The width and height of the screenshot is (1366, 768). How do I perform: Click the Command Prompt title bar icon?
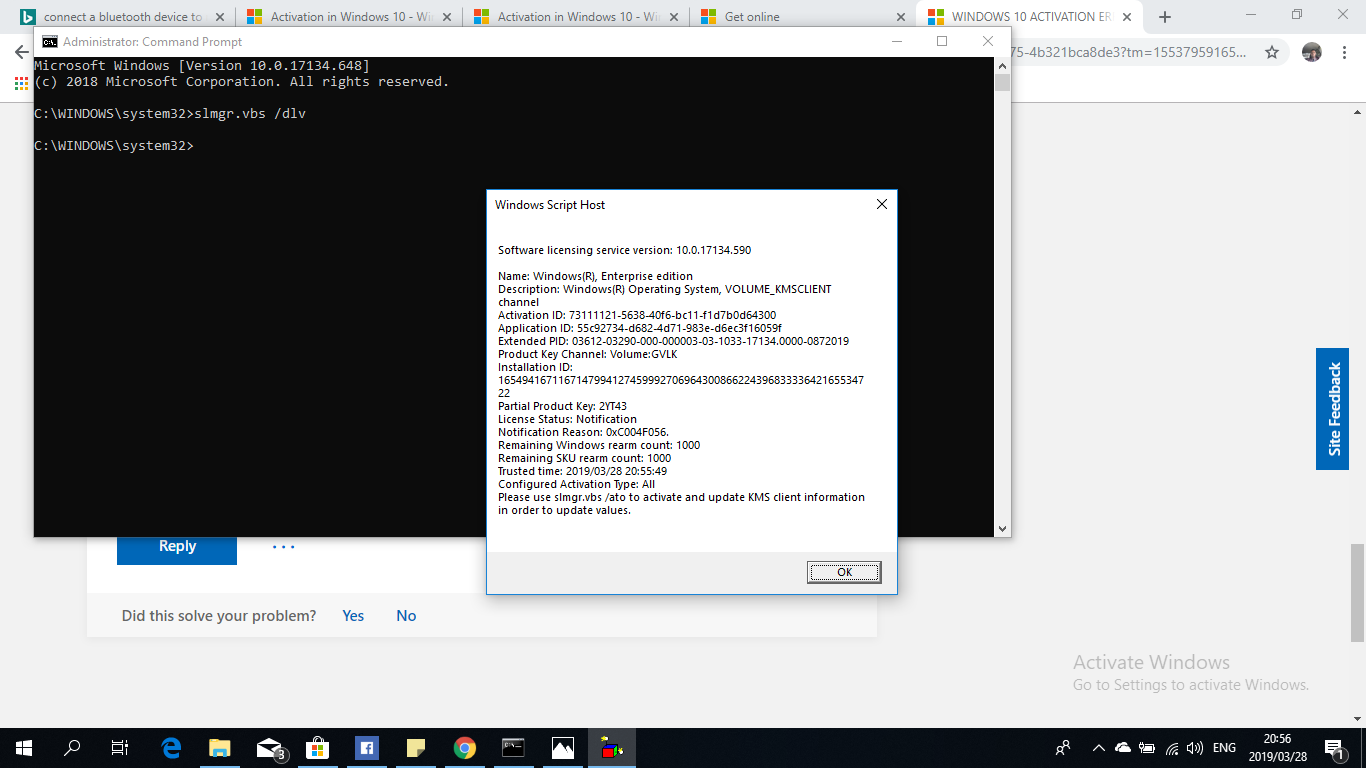pos(49,42)
